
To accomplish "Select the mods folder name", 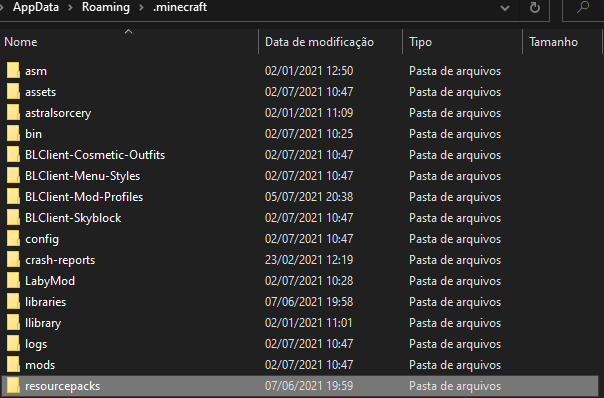I will coord(40,365).
